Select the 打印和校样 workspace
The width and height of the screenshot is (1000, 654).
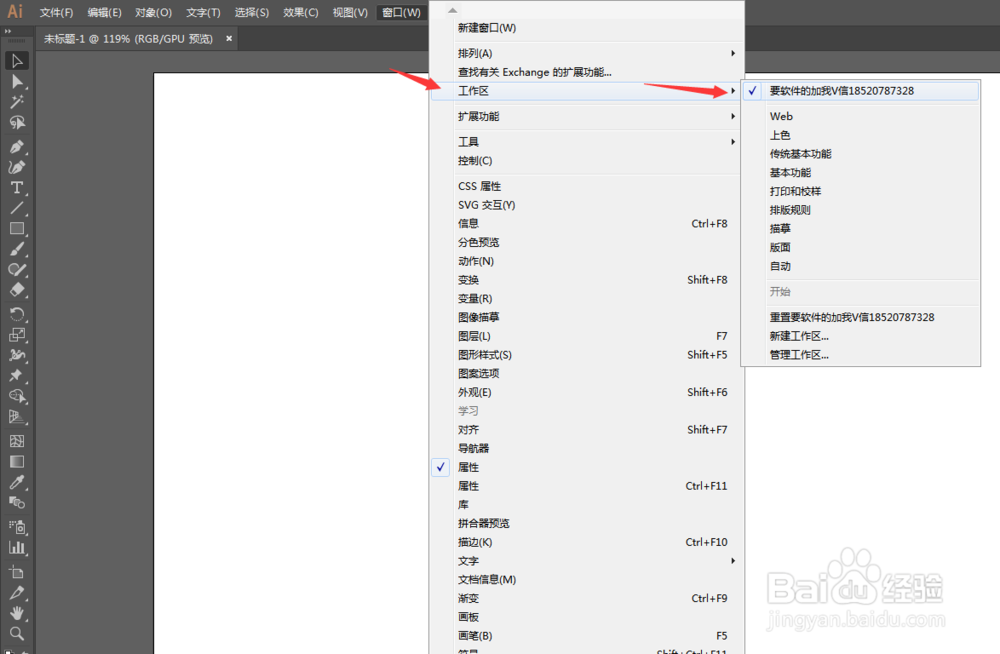coord(860,191)
